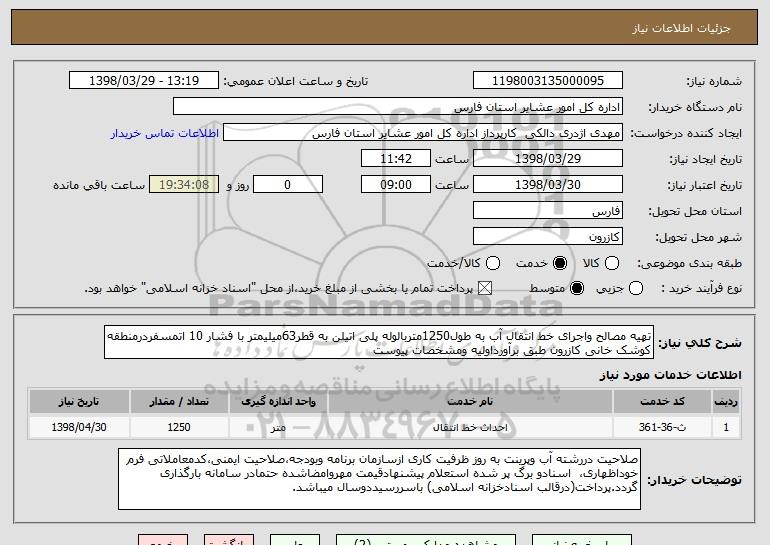Click the delivery province field فارس
Viewport: 770px width, 545px height.
(x=548, y=211)
